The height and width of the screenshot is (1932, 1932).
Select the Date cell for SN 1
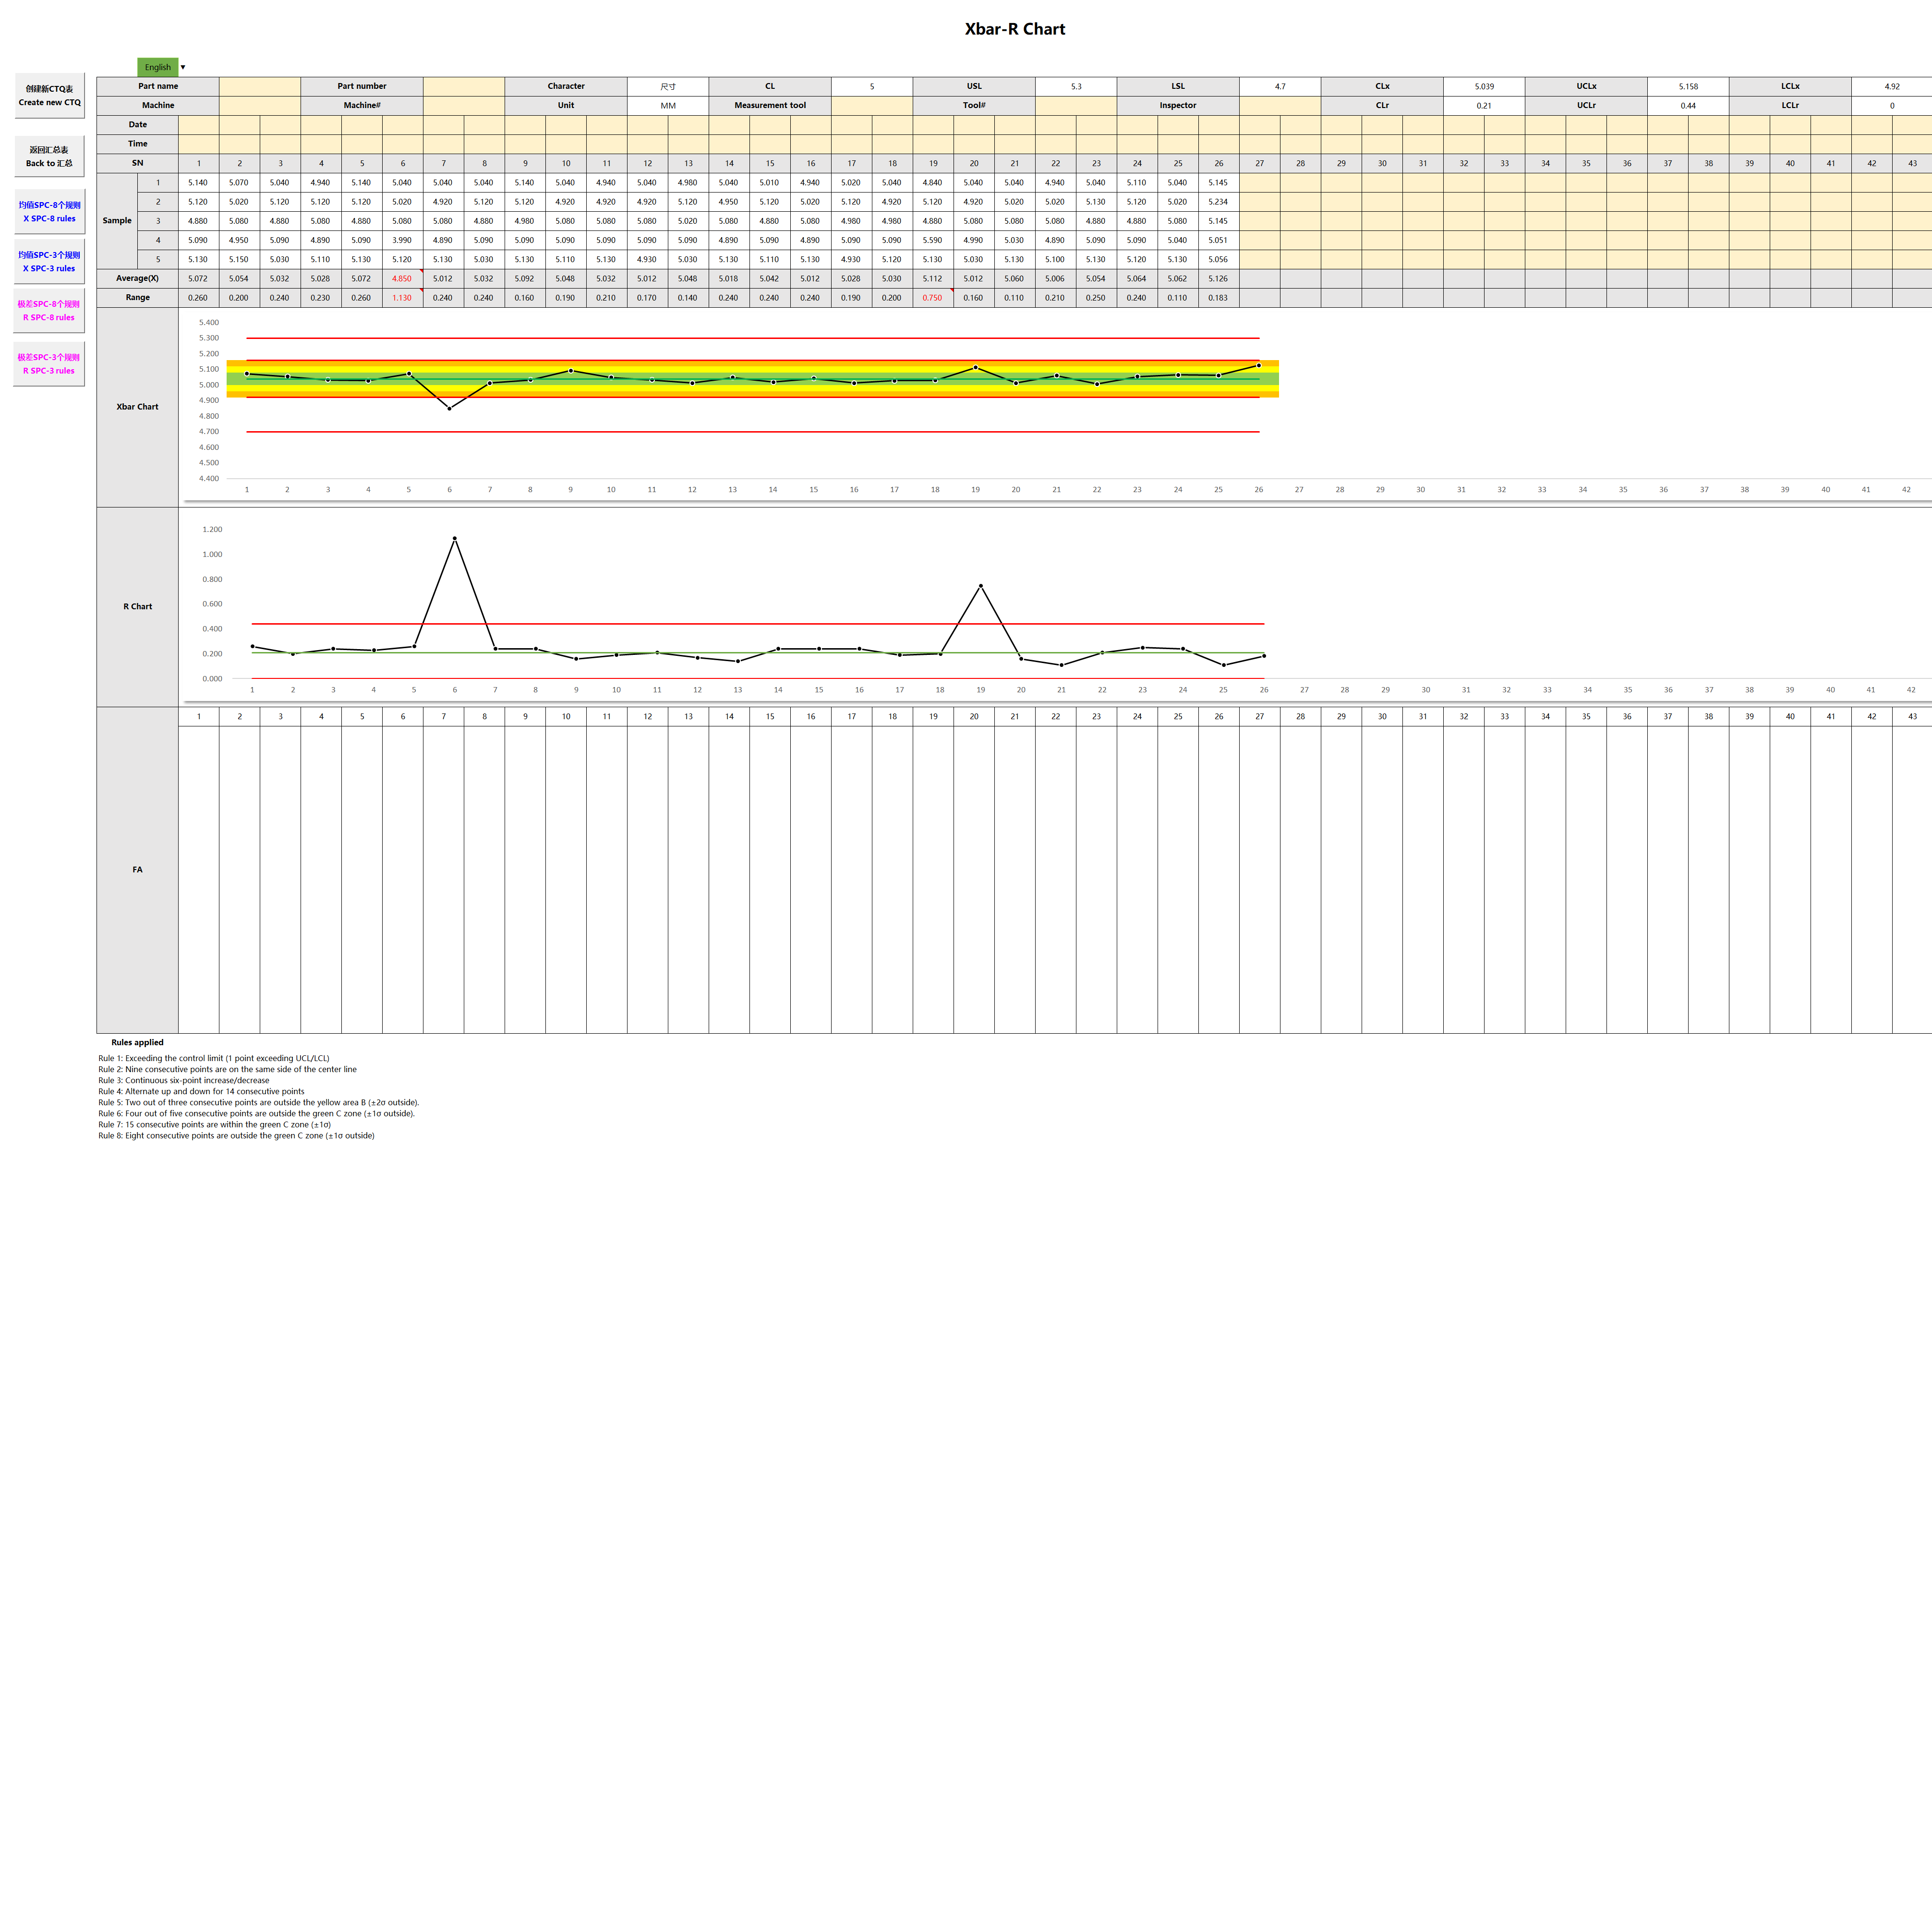pyautogui.click(x=199, y=125)
